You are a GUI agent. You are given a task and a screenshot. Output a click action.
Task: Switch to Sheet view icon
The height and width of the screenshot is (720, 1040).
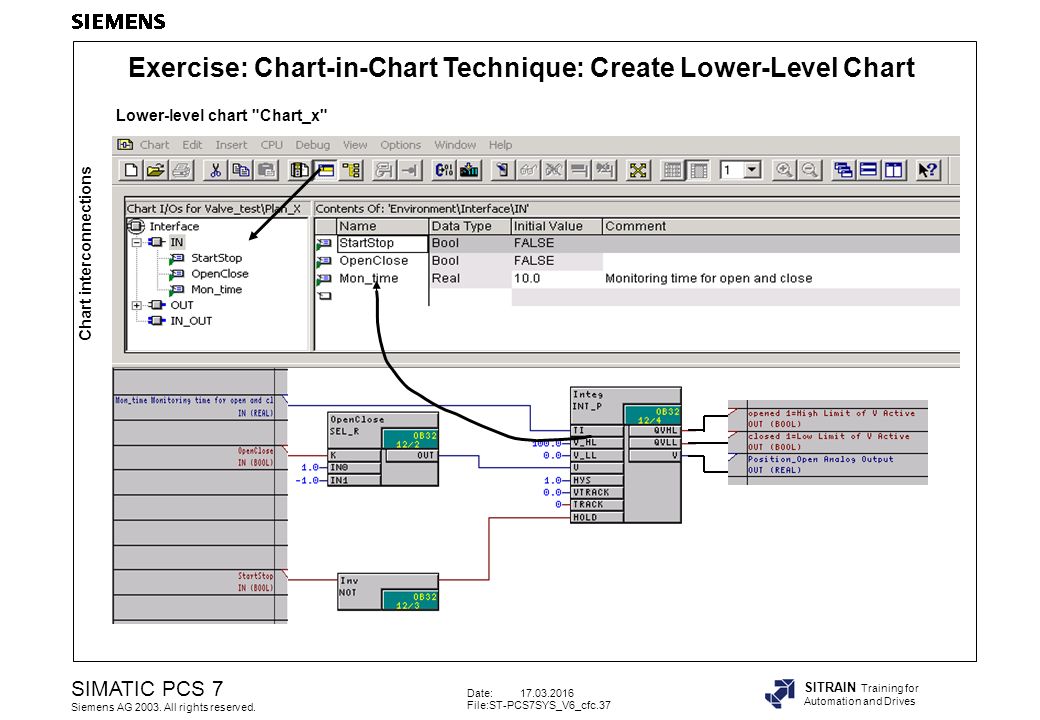point(698,170)
